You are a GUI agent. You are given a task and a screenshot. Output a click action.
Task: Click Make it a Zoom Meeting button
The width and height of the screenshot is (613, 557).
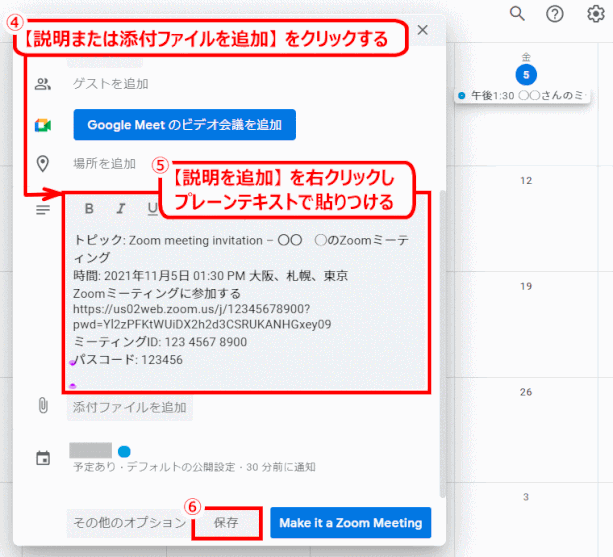tap(351, 523)
